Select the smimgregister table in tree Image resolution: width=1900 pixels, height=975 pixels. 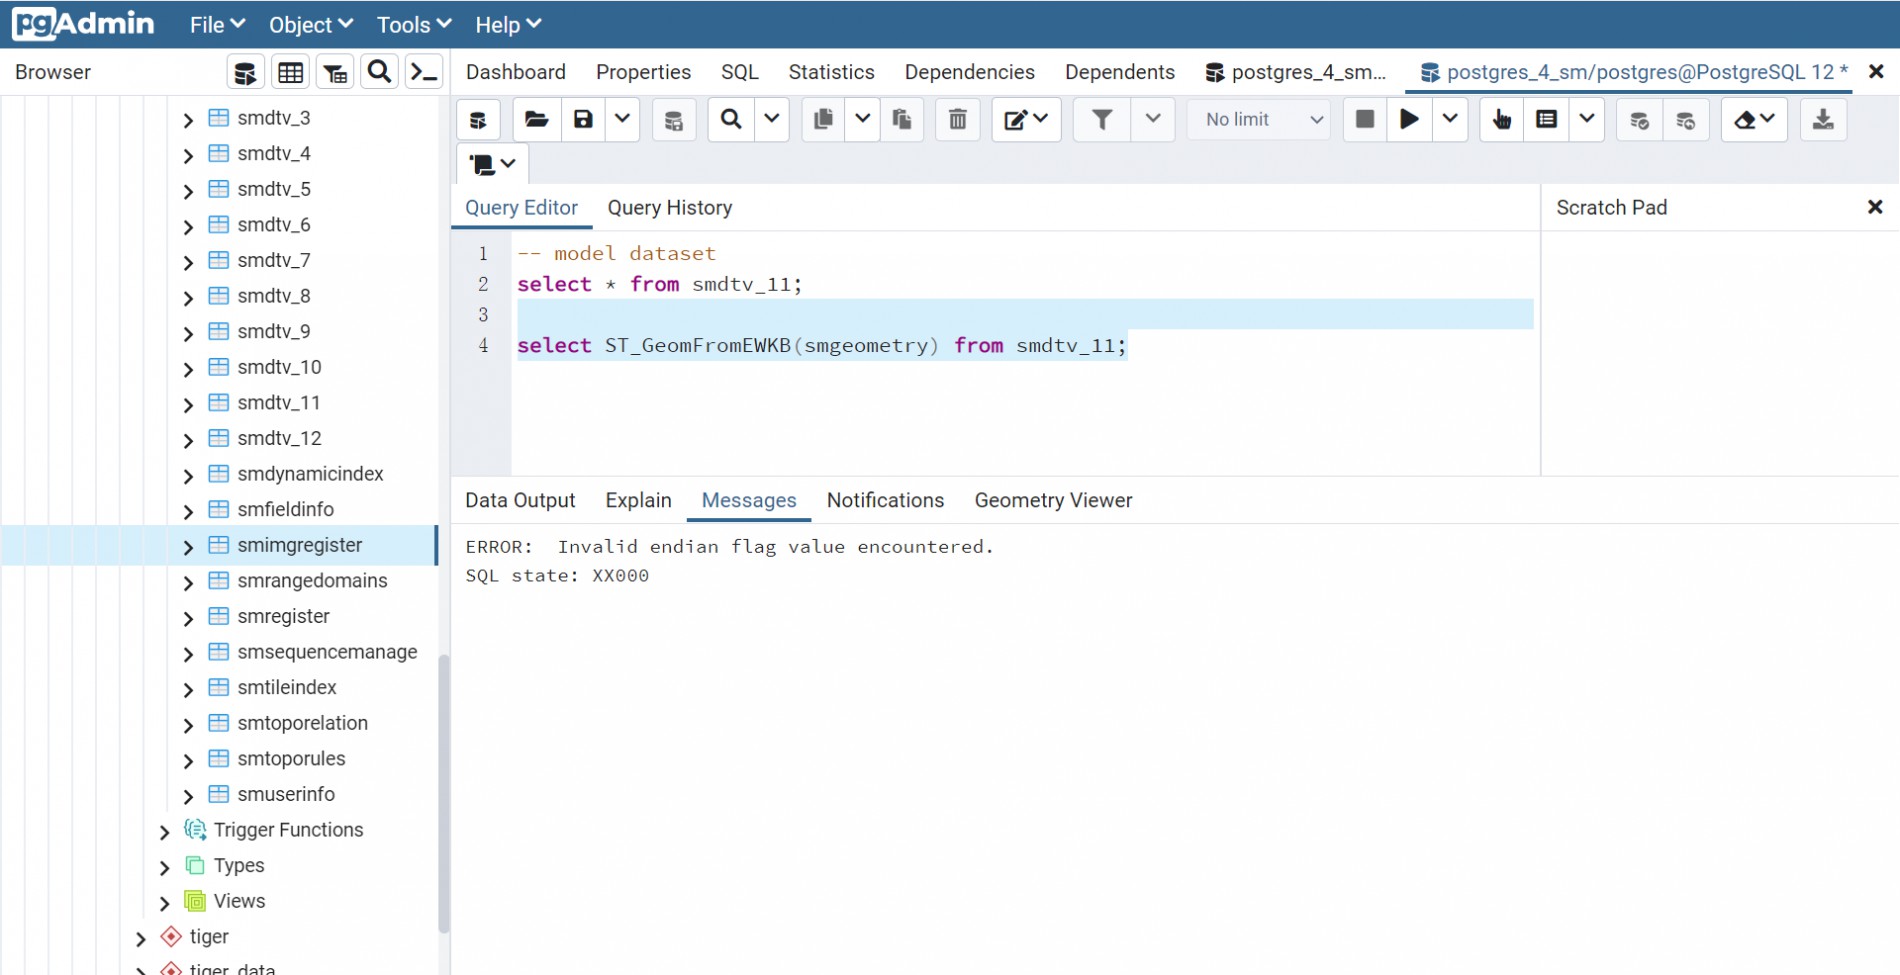(x=299, y=545)
